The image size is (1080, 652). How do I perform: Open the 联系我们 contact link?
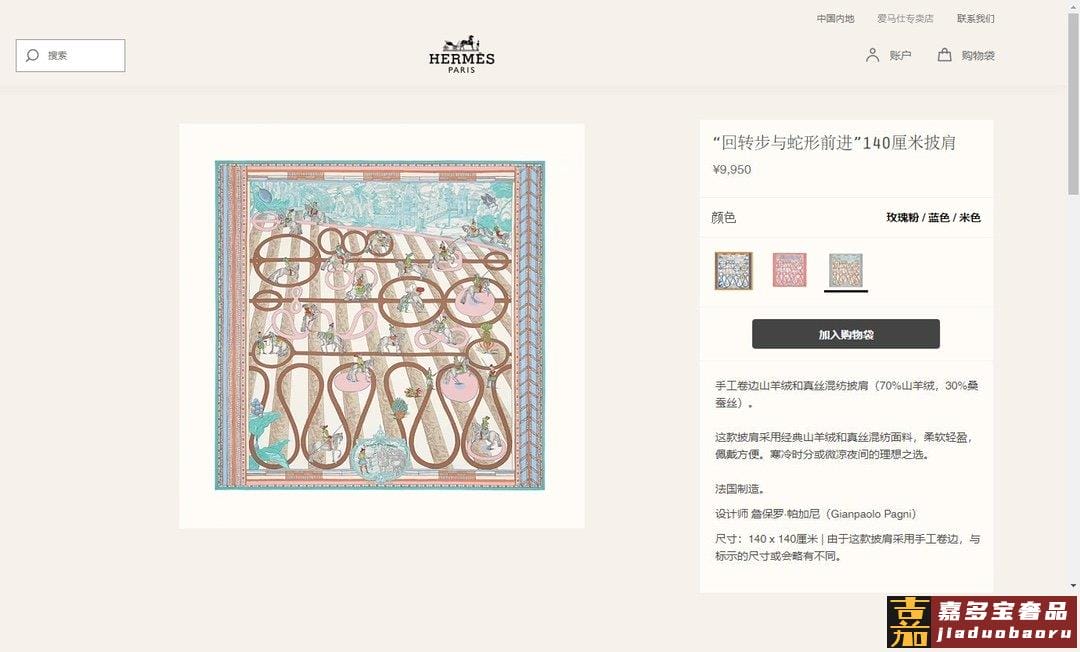[975, 19]
